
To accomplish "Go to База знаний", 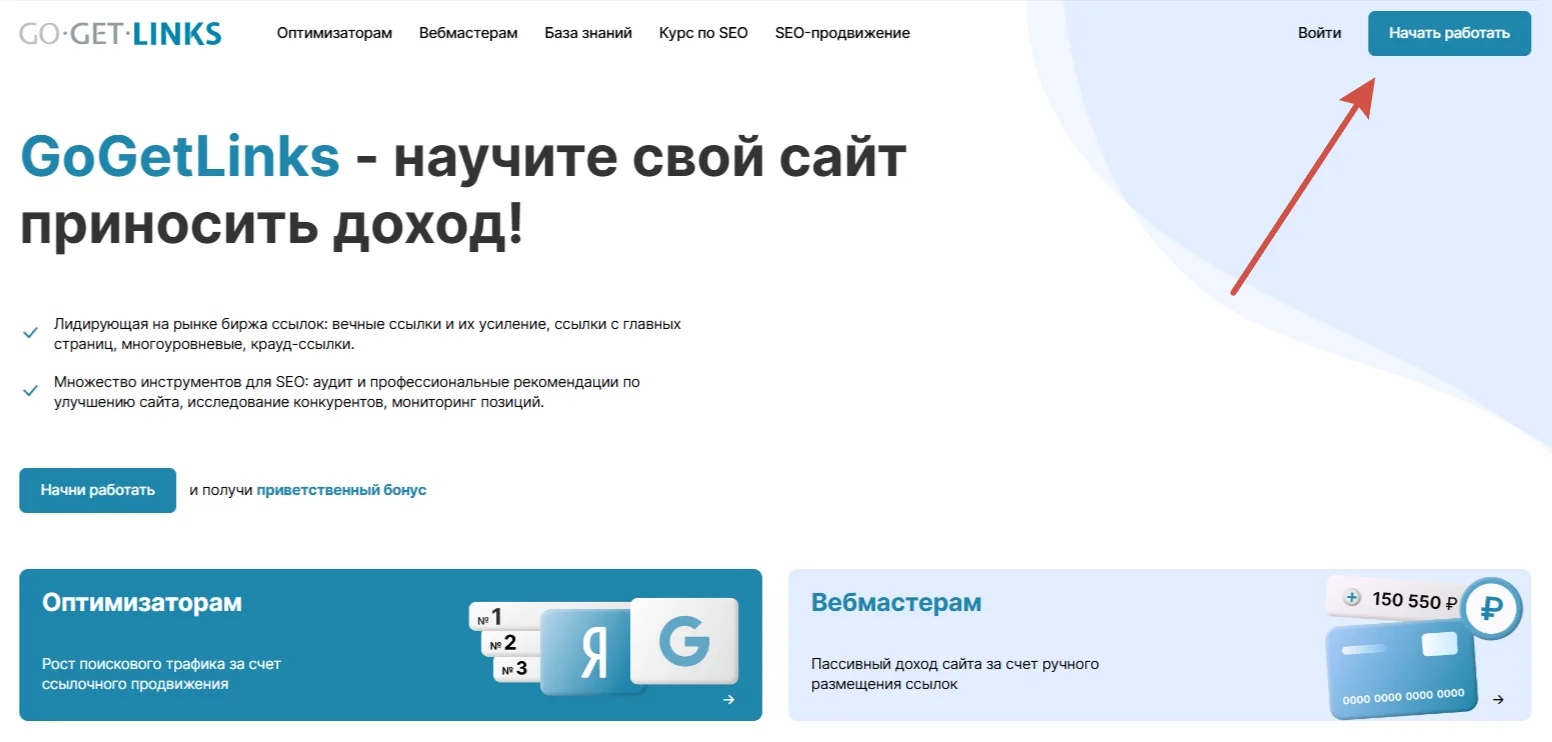I will [x=588, y=33].
